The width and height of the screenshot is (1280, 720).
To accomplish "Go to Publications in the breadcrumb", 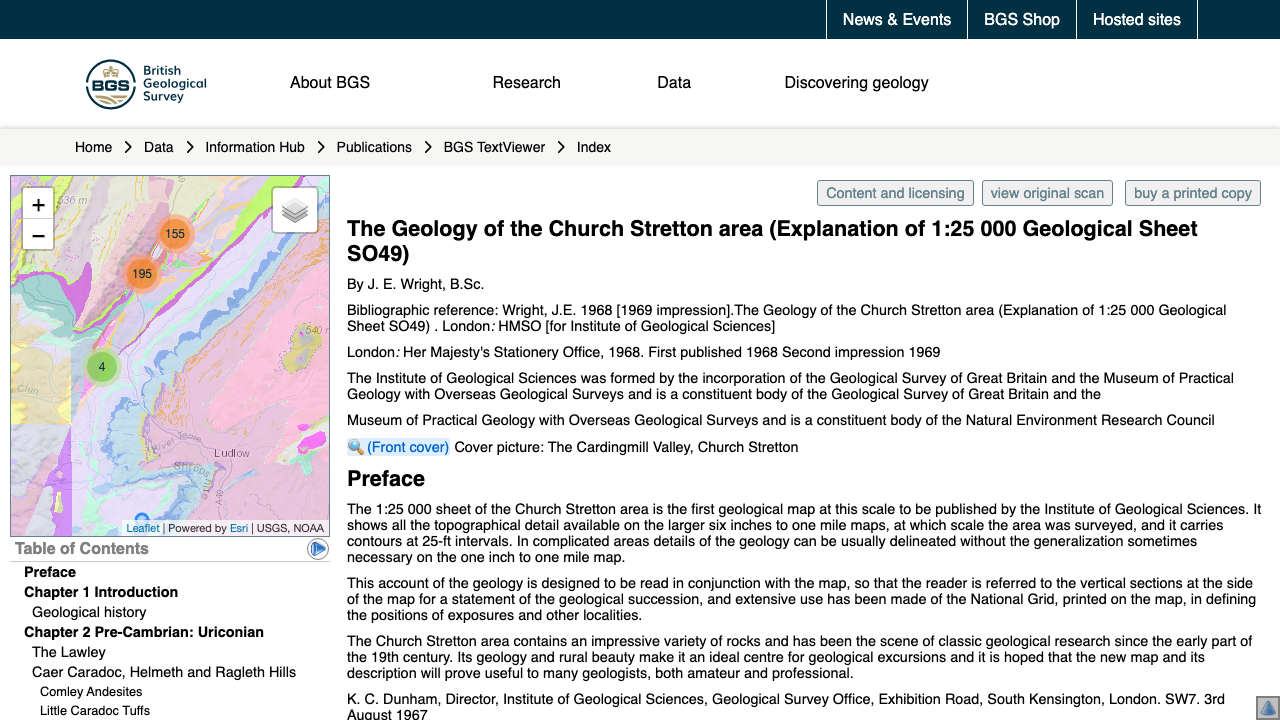I will [374, 147].
